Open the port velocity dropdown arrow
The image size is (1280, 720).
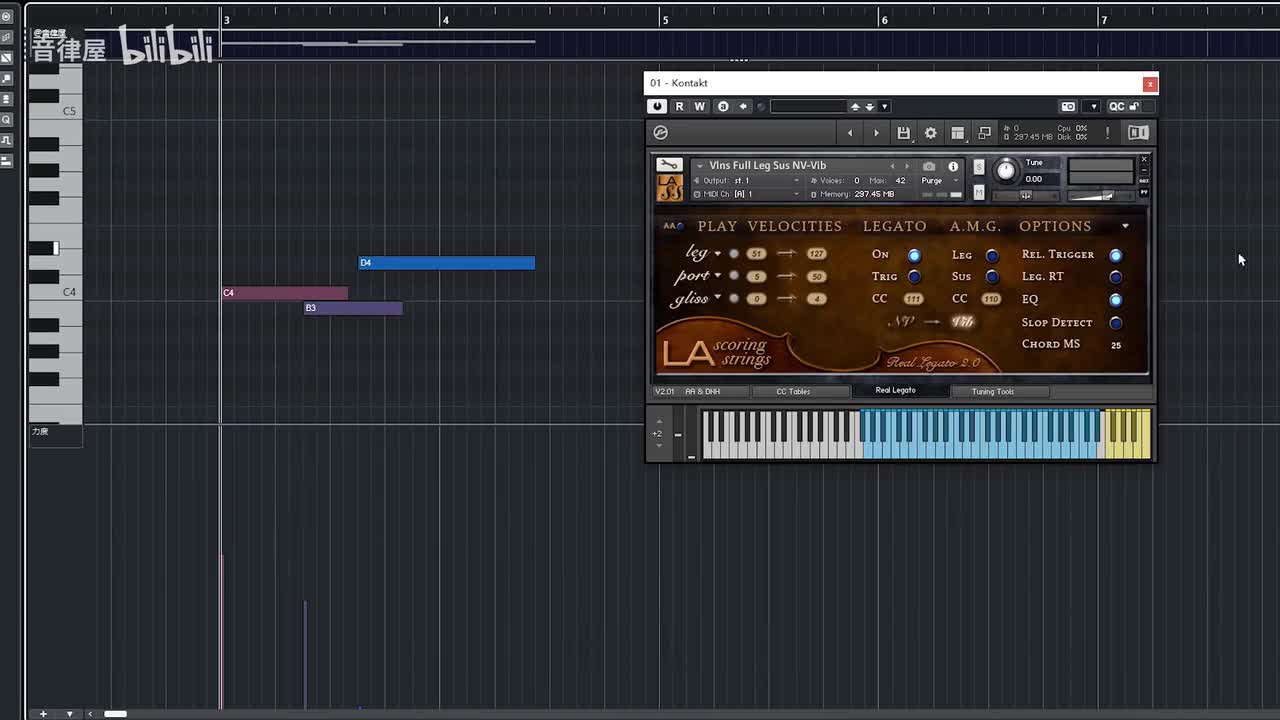(x=717, y=275)
